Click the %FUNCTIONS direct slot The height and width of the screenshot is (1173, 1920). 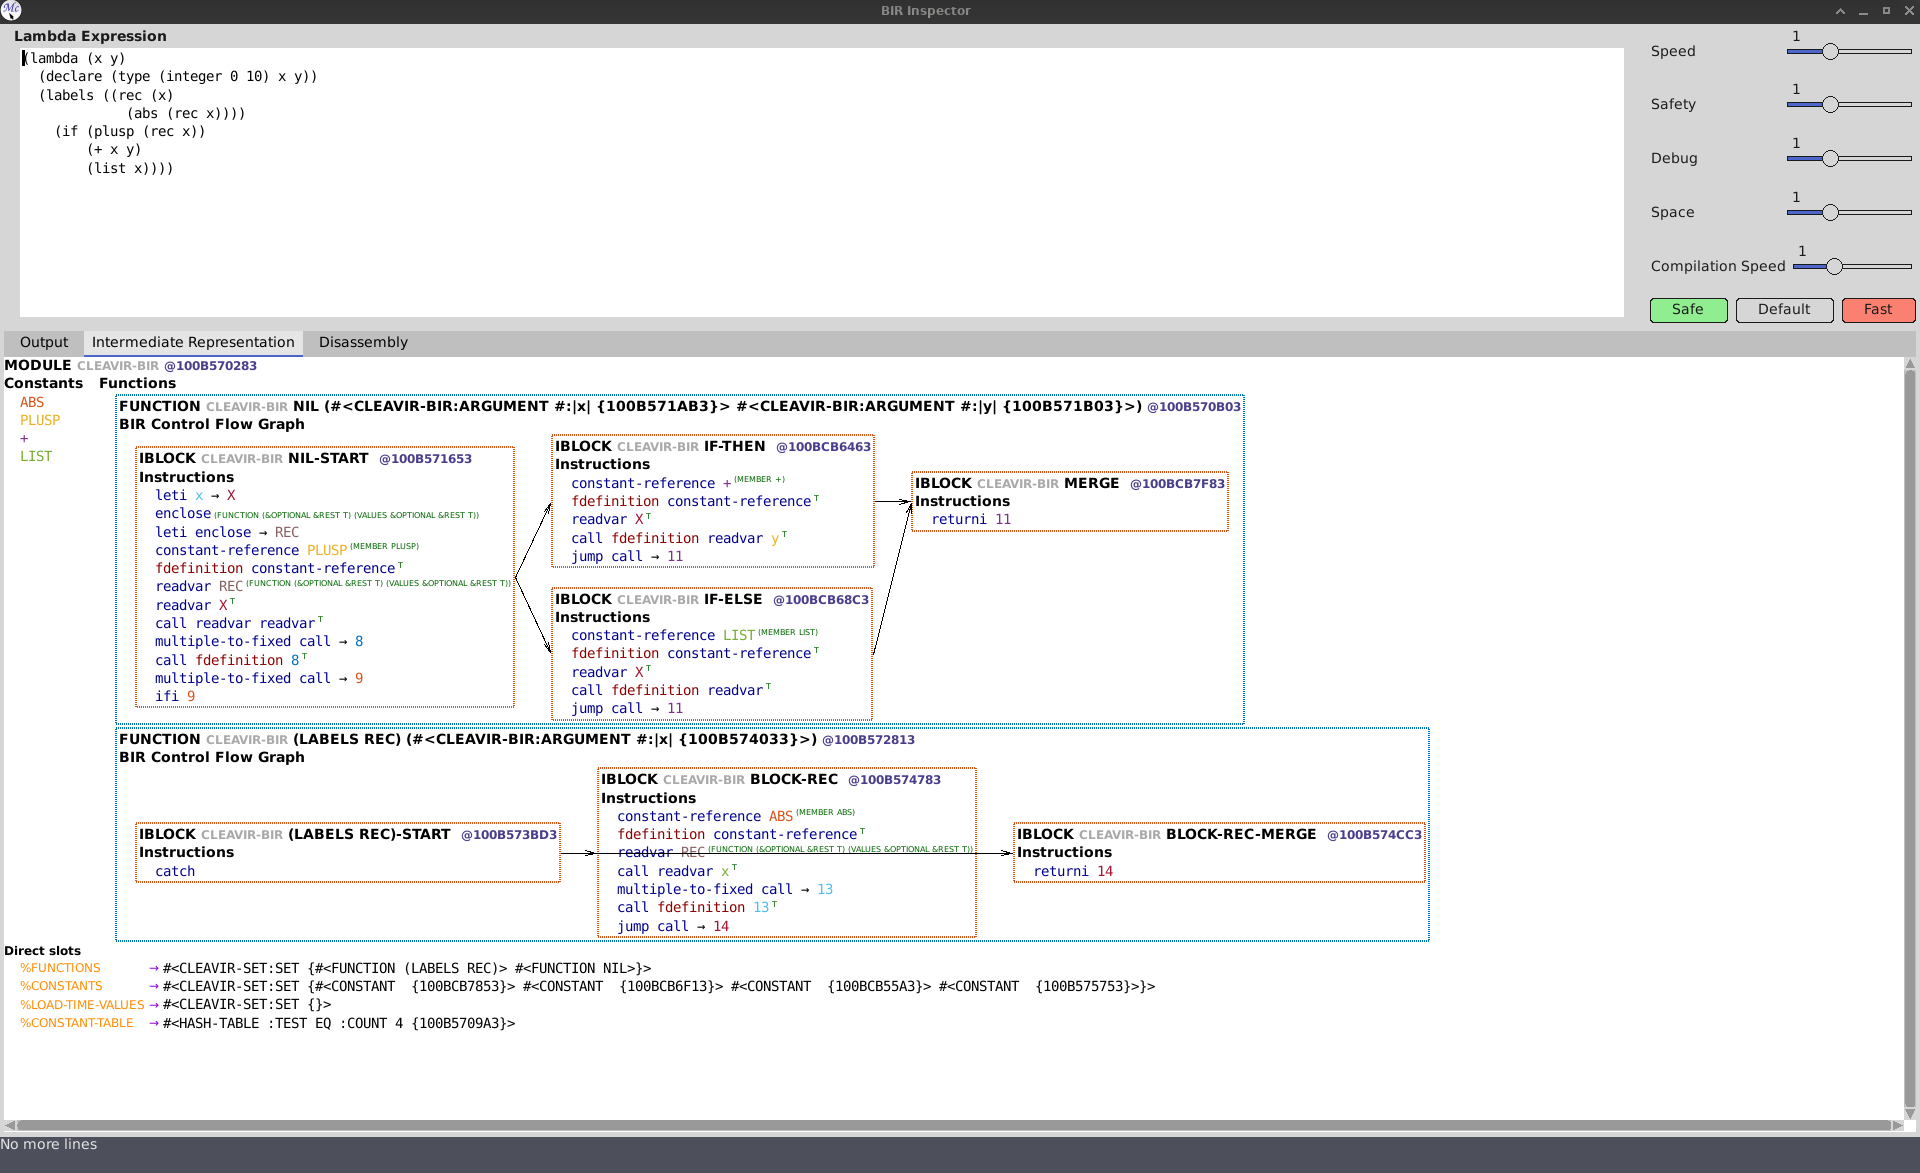pos(60,969)
